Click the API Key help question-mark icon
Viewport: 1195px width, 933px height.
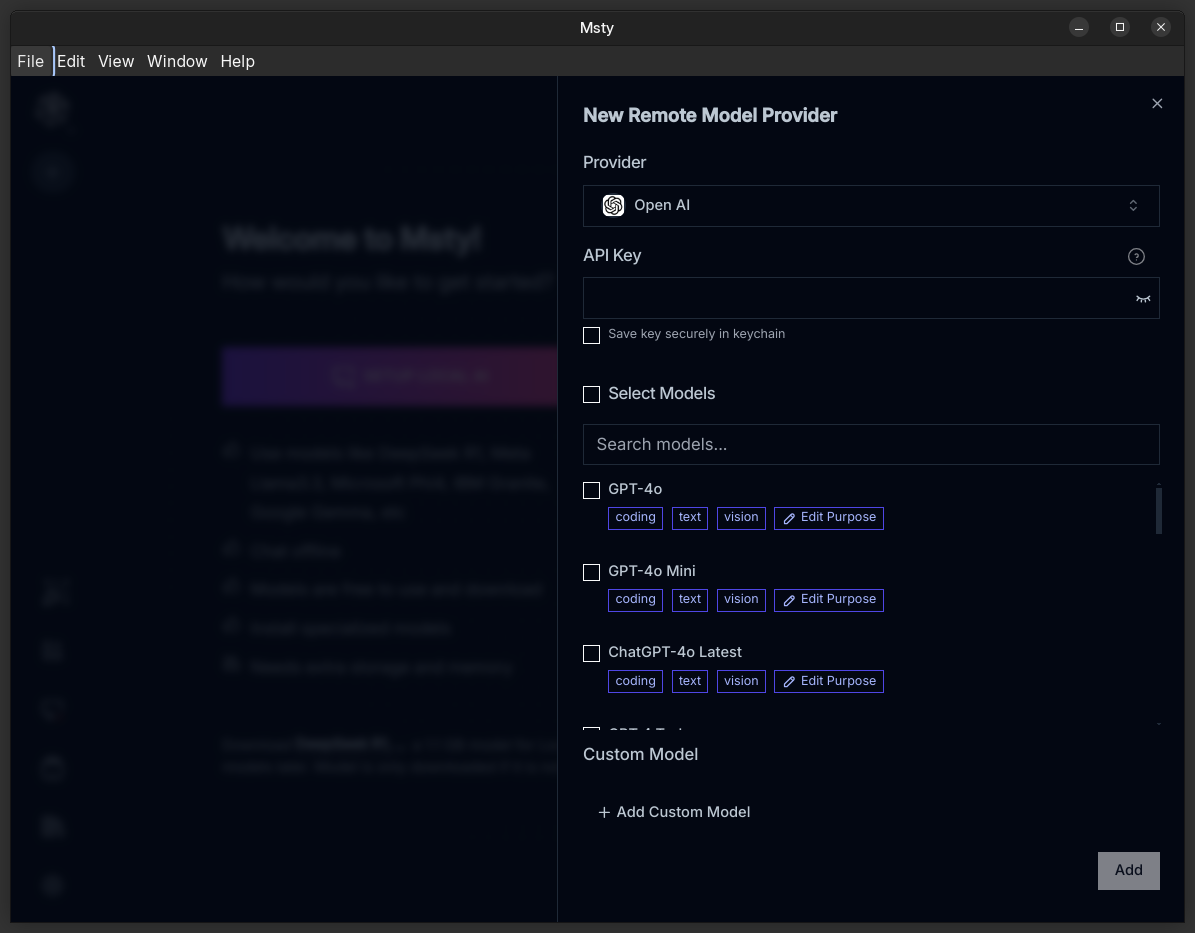tap(1136, 256)
